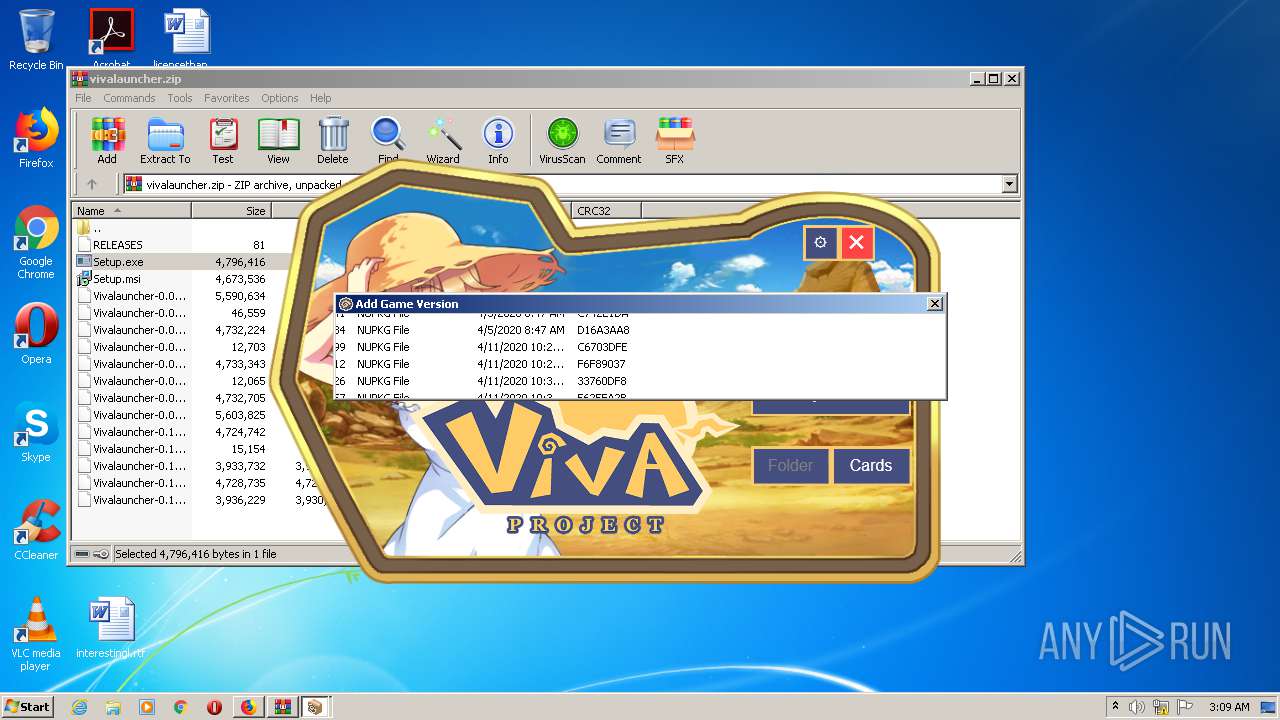Open Viva launcher settings gear
The image size is (1280, 720).
(821, 242)
